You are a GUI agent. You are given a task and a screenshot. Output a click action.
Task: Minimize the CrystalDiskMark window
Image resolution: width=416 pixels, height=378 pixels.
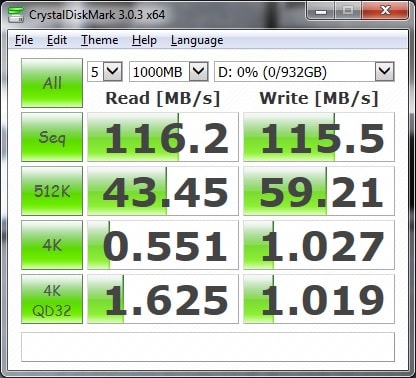click(321, 11)
